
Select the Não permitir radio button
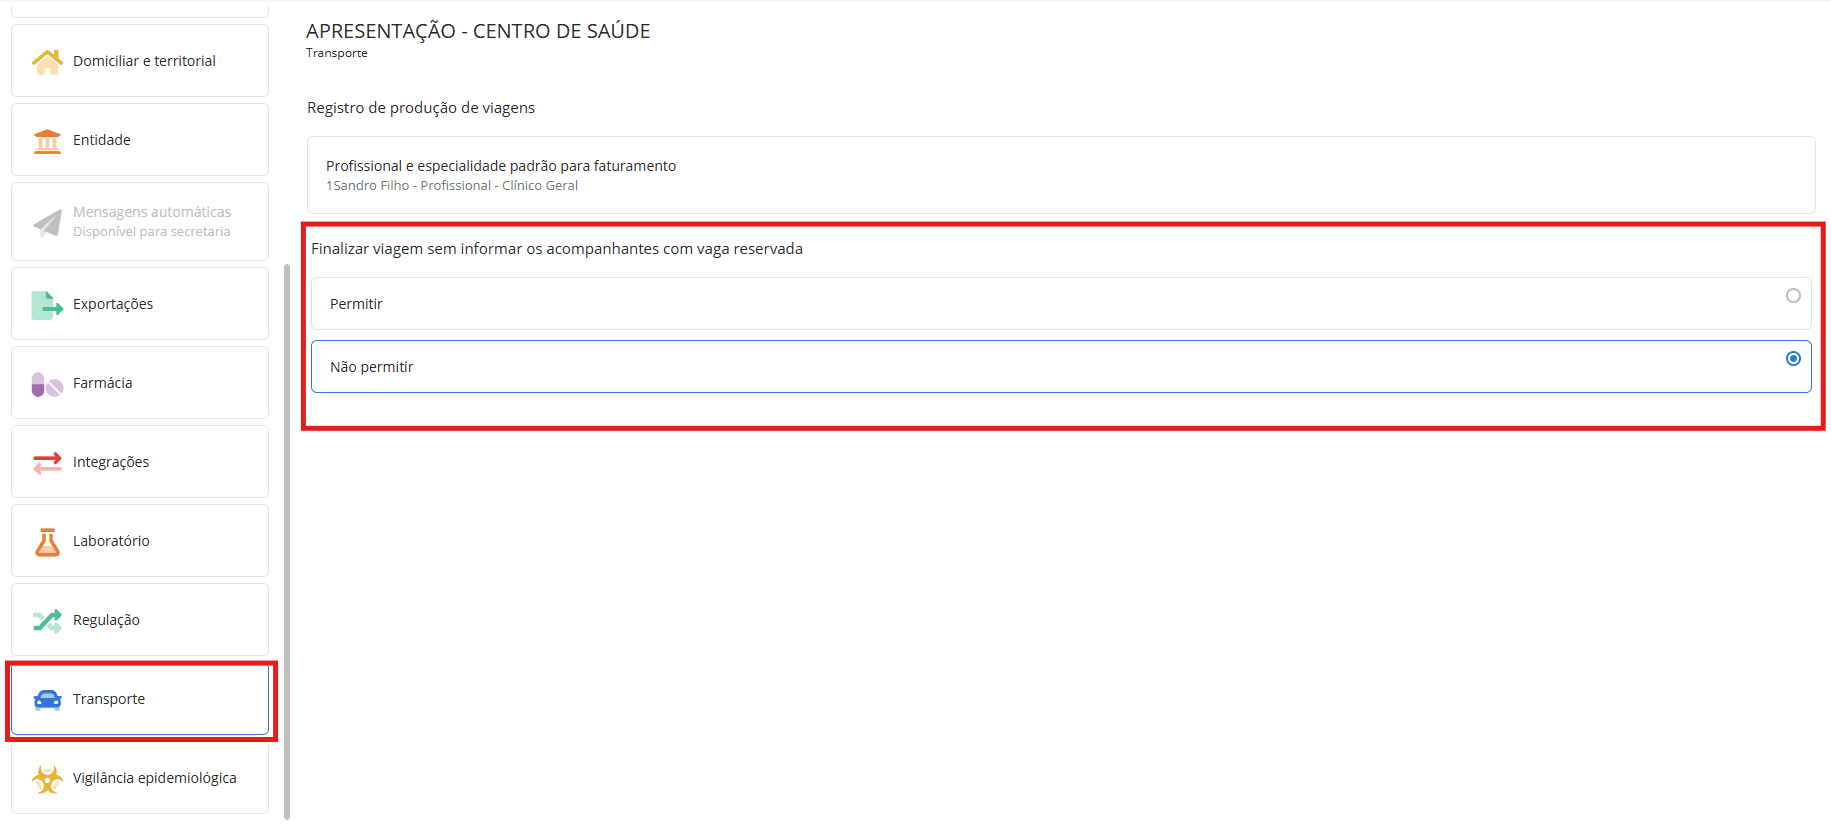click(x=1793, y=359)
